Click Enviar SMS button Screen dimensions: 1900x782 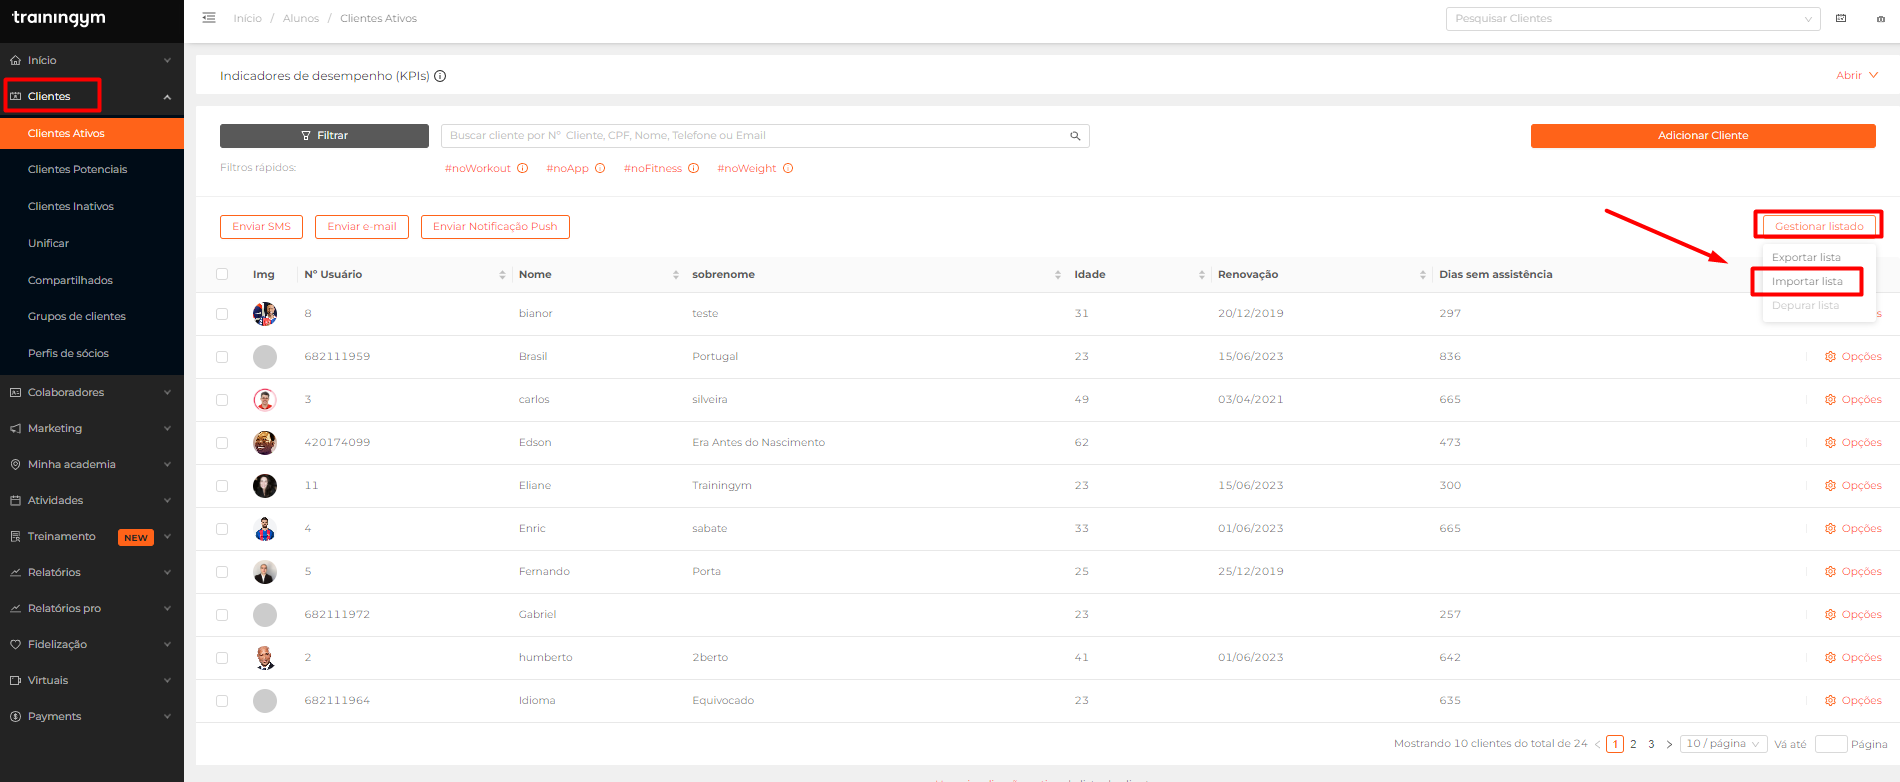pyautogui.click(x=261, y=227)
